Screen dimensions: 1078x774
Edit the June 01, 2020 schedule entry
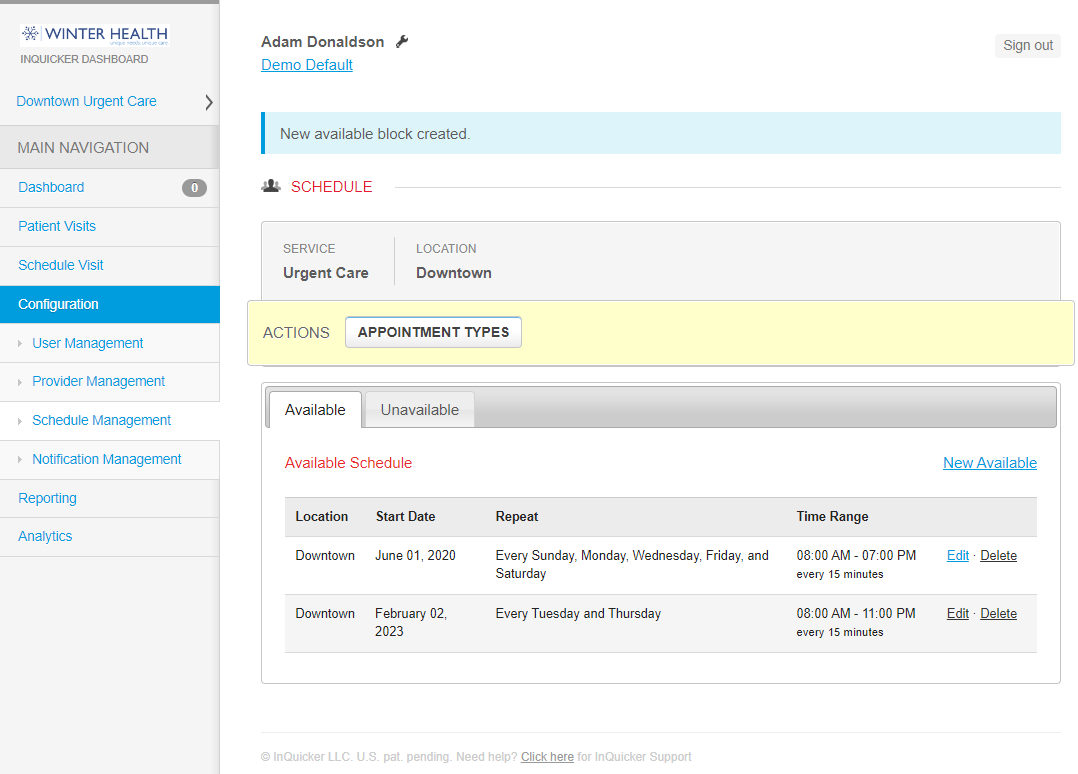pos(957,555)
